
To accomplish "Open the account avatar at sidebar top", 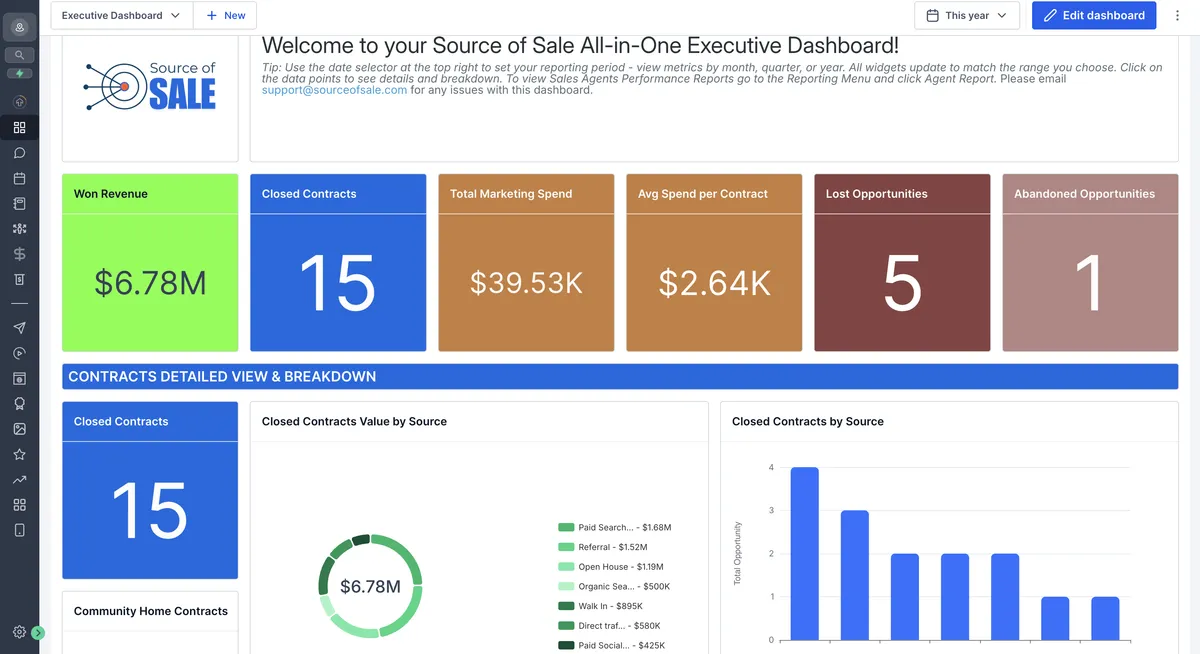I will [x=19, y=27].
